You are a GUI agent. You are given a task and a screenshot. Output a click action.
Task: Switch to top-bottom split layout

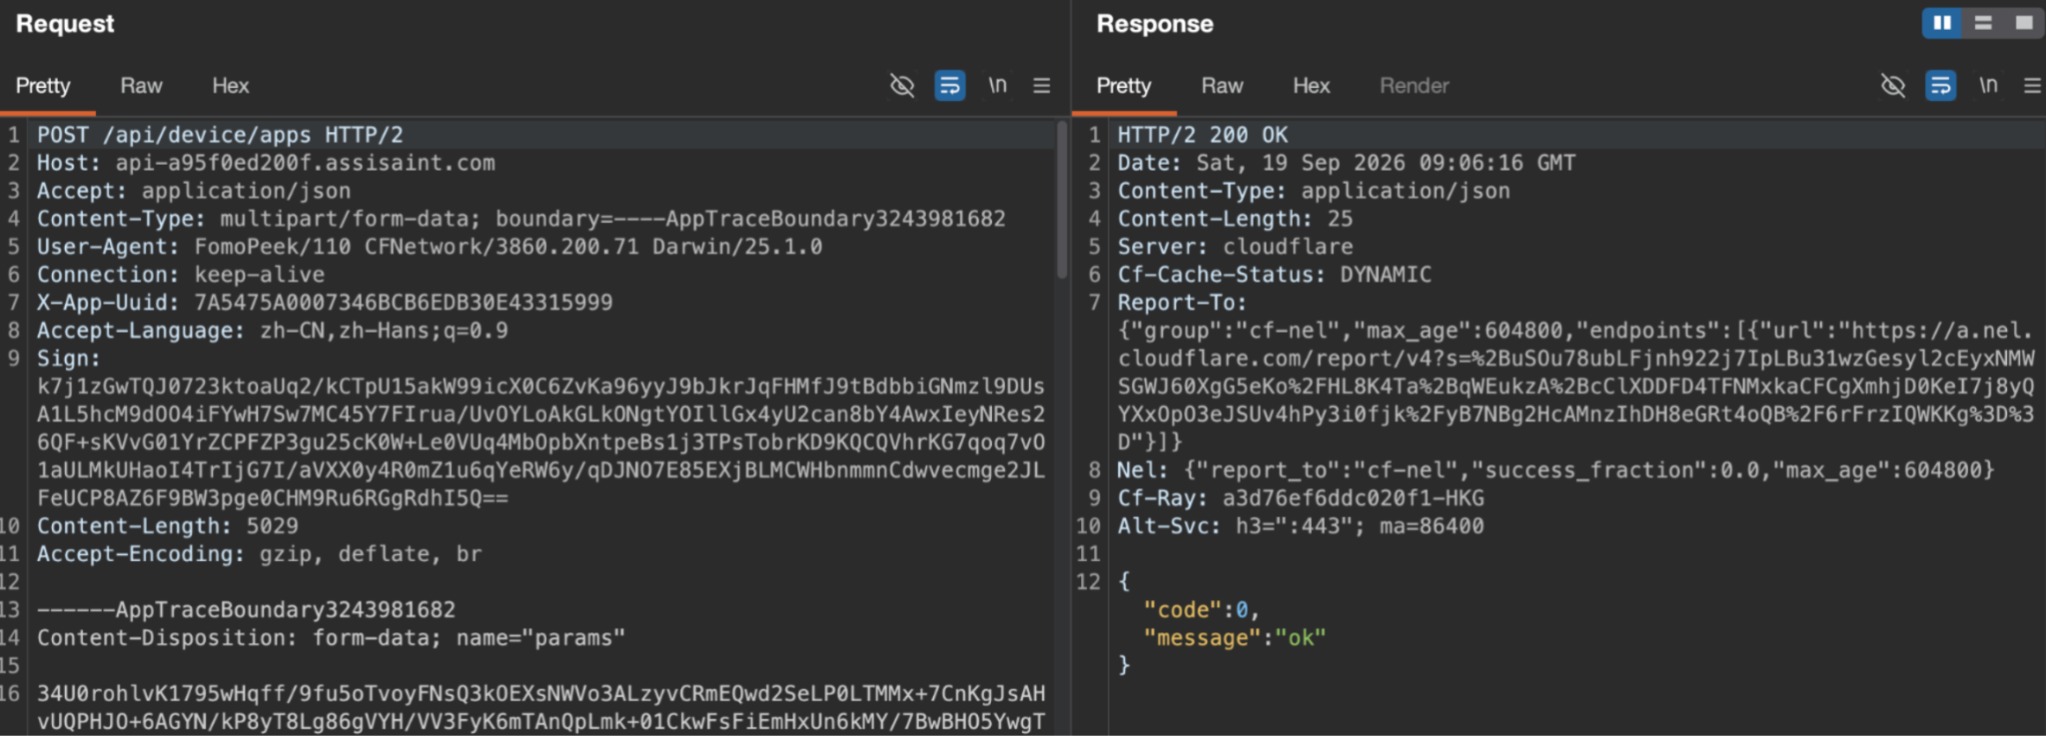1983,23
